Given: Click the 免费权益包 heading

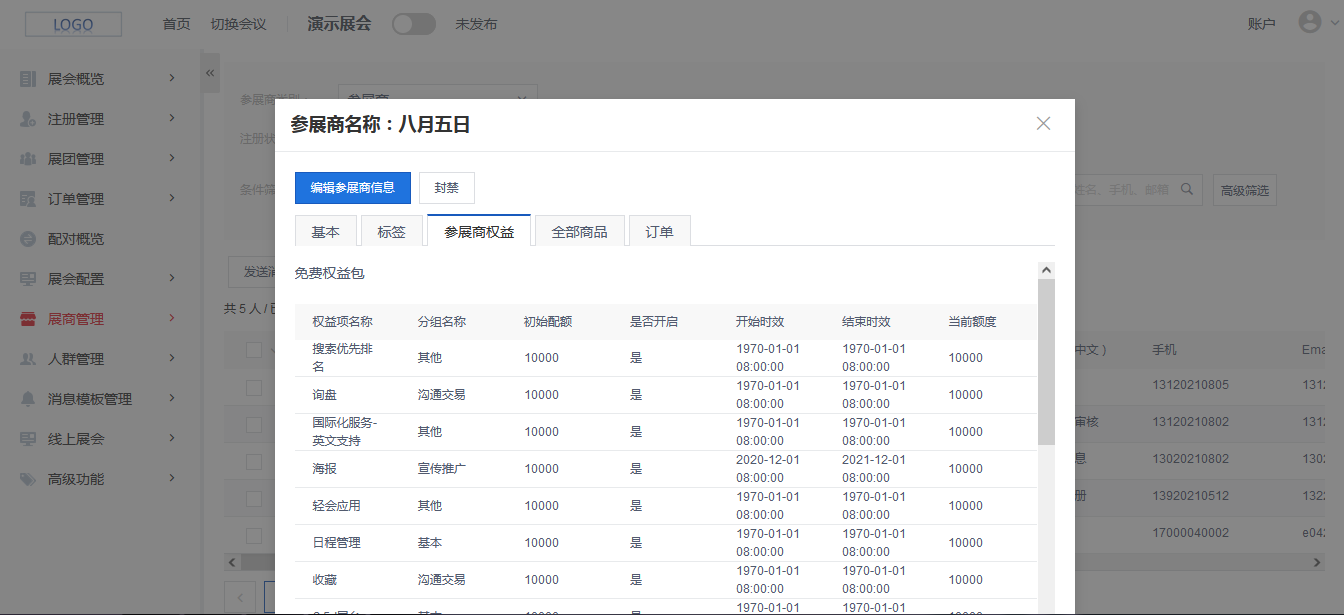Looking at the screenshot, I should tap(329, 272).
